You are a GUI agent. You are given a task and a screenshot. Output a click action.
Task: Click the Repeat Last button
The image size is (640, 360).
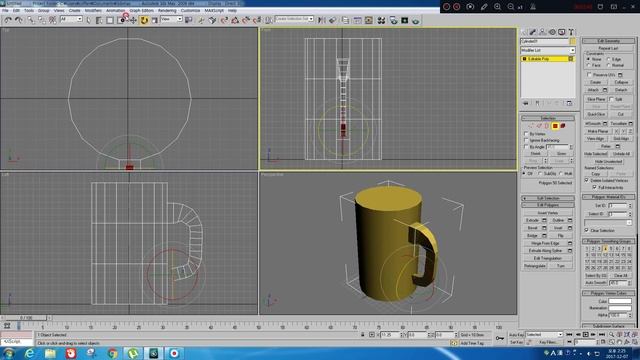click(609, 48)
